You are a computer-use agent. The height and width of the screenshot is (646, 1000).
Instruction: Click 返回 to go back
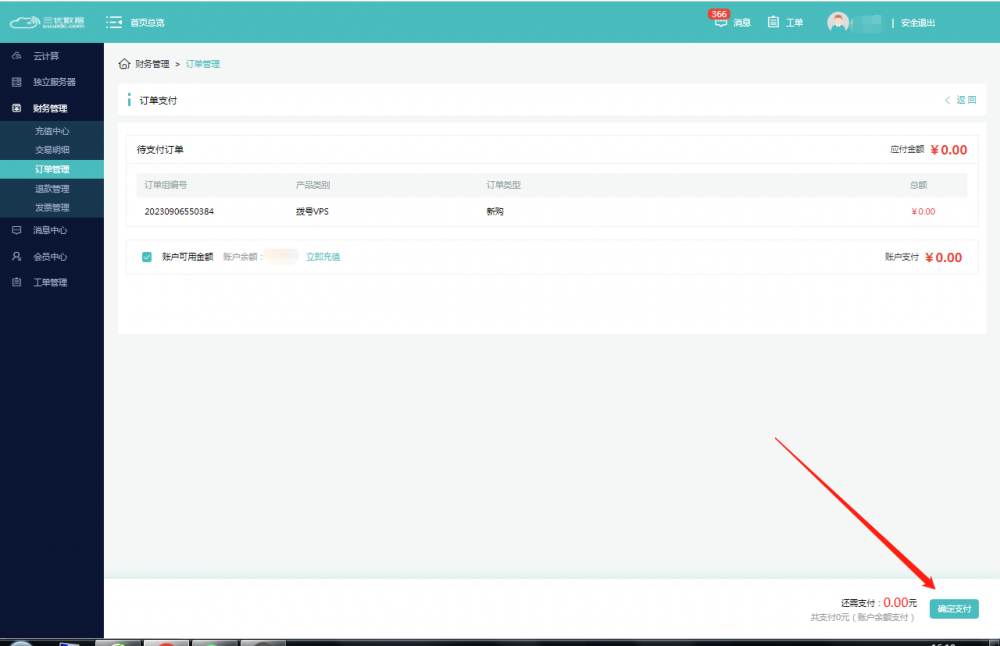(x=961, y=100)
